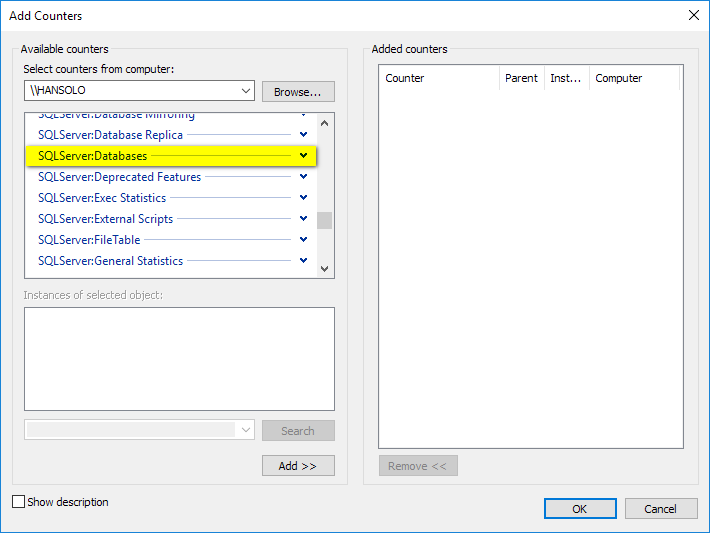Image resolution: width=710 pixels, height=533 pixels.
Task: Click the Parent column header
Action: pyautogui.click(x=521, y=78)
